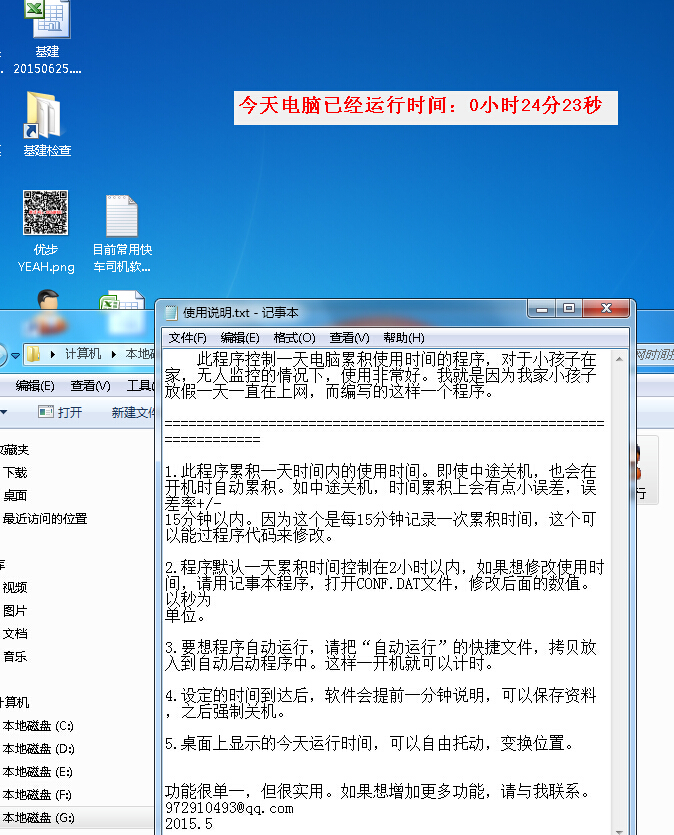Image resolution: width=674 pixels, height=835 pixels.
Task: Click in the line starting with 此程序控制一天电脑
Action: click(x=396, y=359)
